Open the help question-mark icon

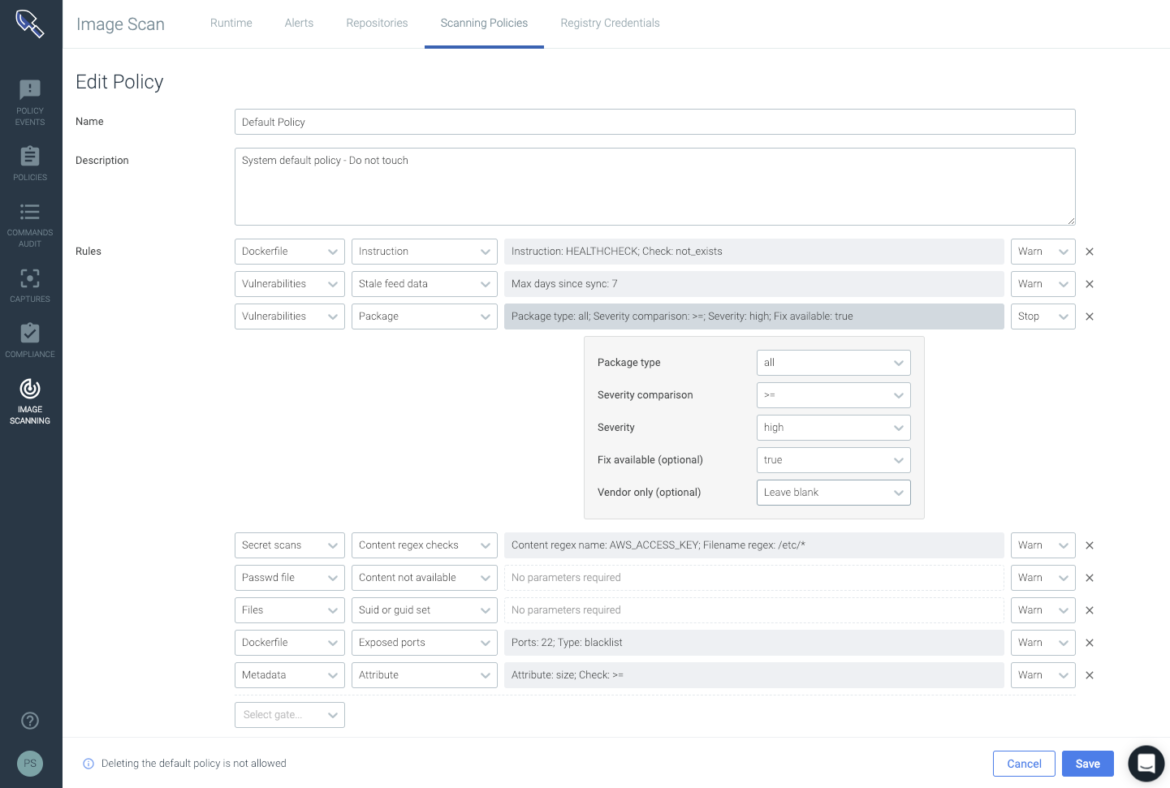30,721
